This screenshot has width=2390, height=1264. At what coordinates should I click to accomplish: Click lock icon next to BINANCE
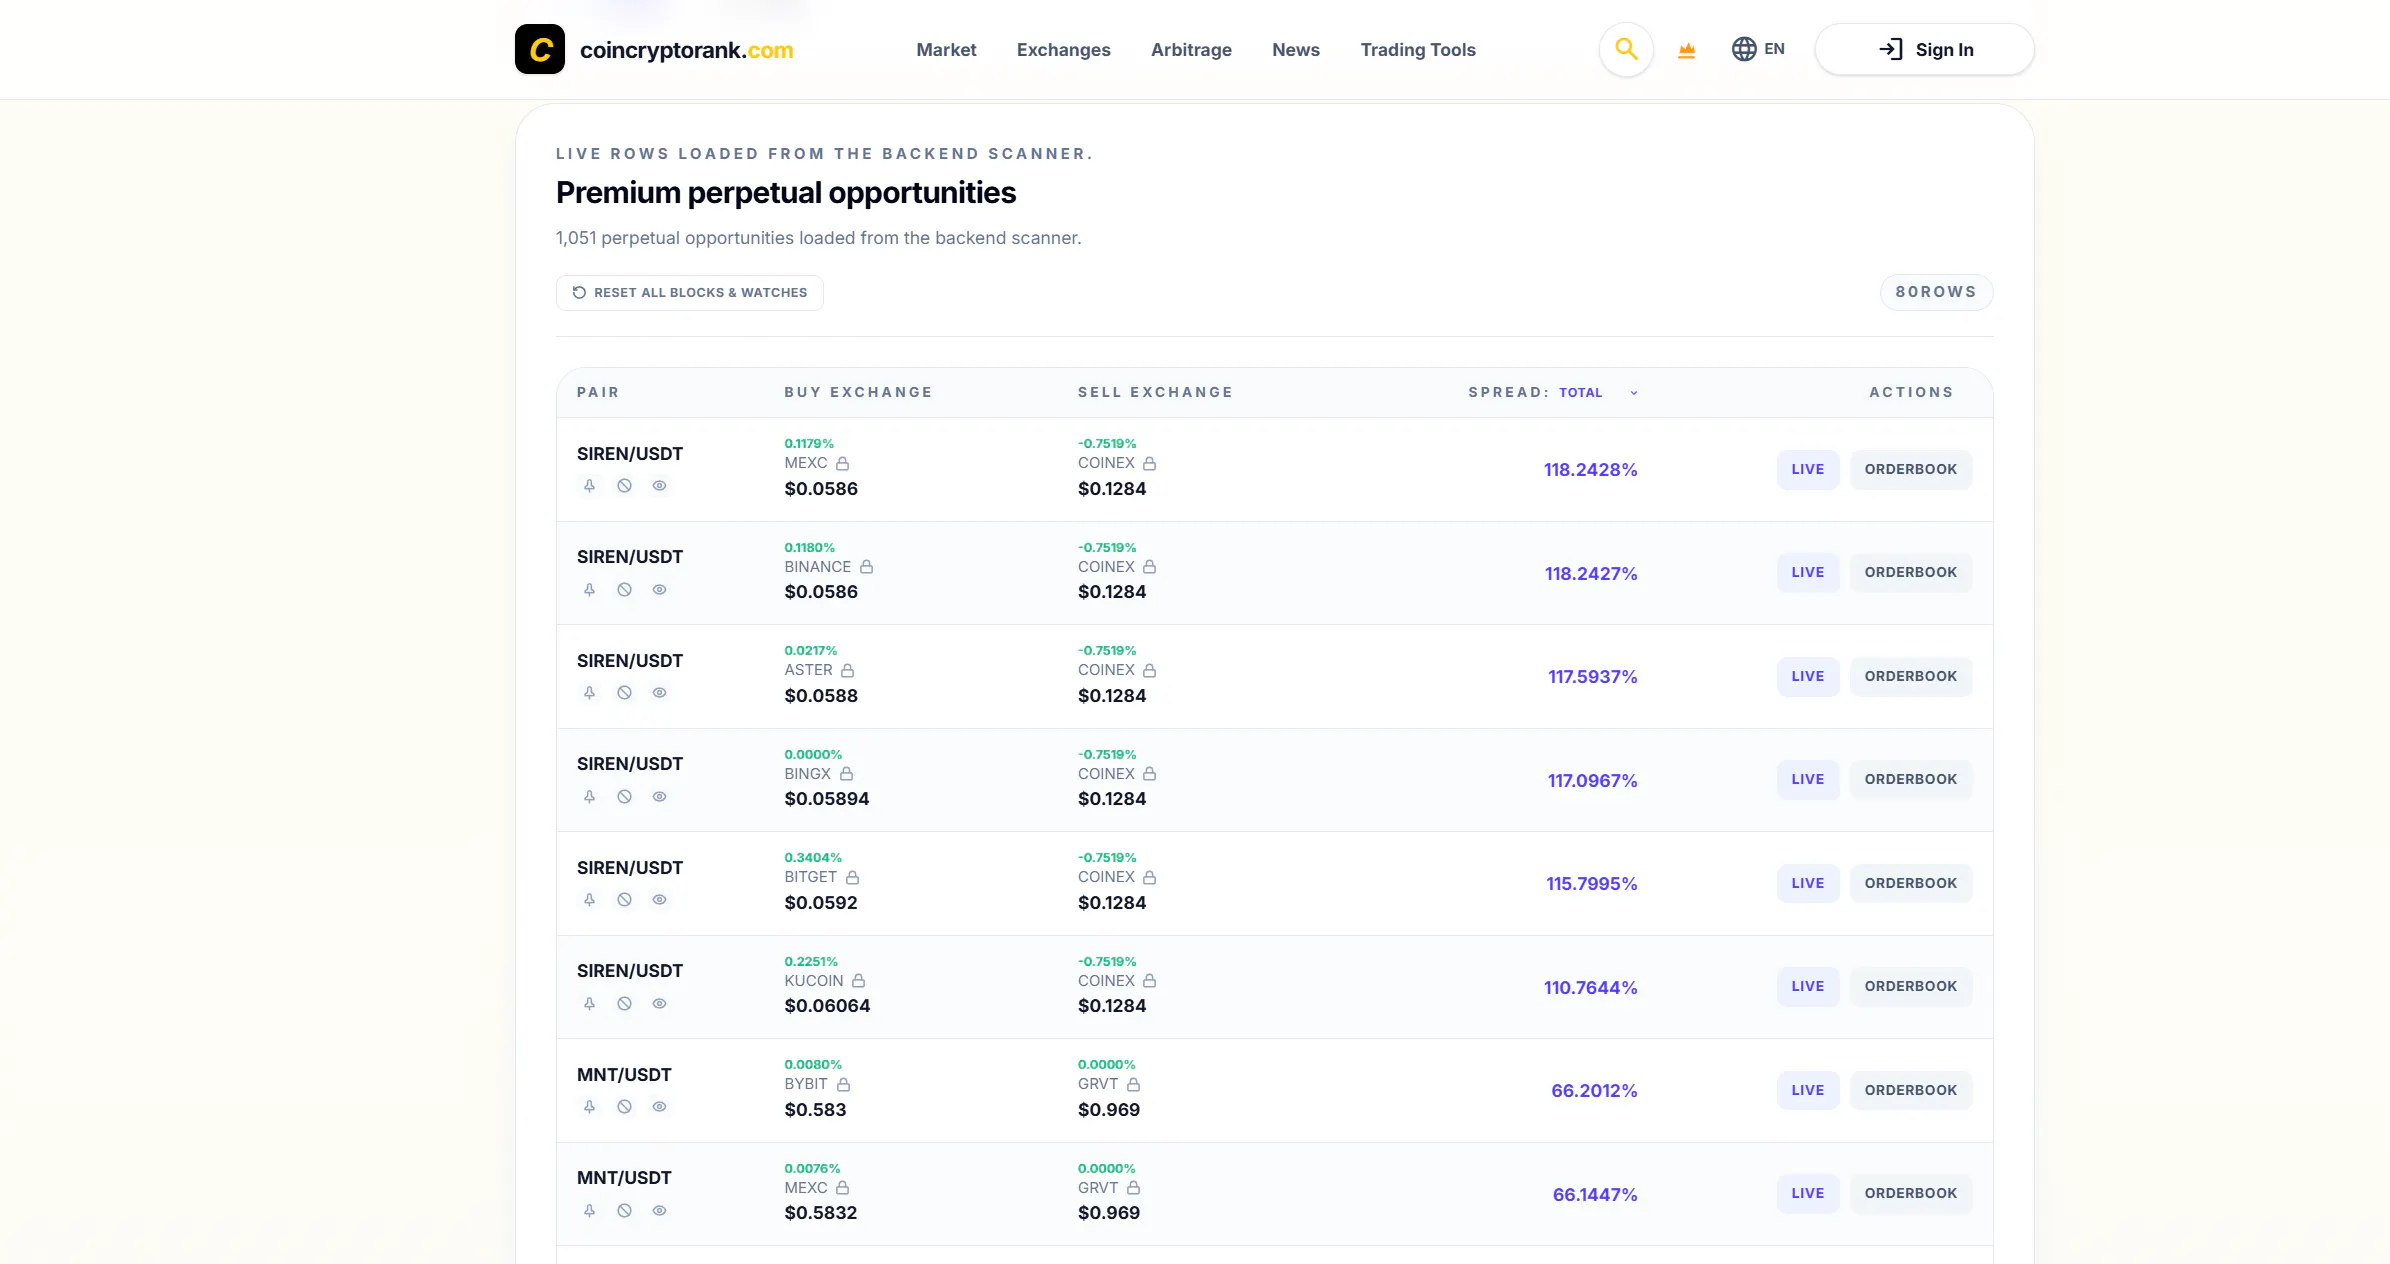tap(867, 567)
